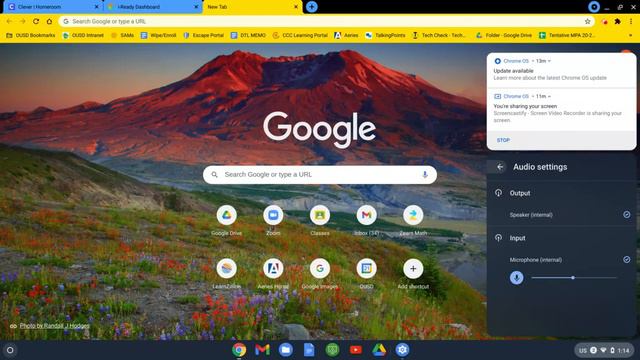Reload the current page
This screenshot has height=360, width=640.
point(36,21)
